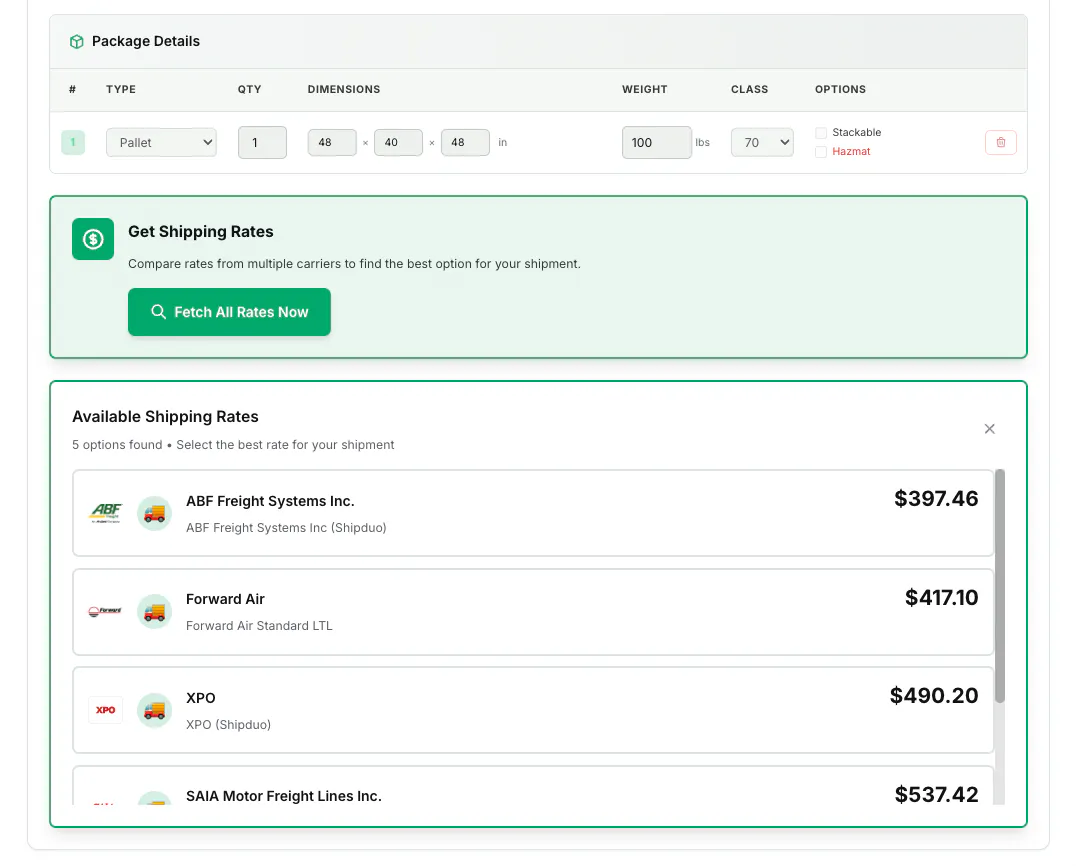The height and width of the screenshot is (866, 1076).
Task: Click the Stackable label text
Action: coord(856,132)
